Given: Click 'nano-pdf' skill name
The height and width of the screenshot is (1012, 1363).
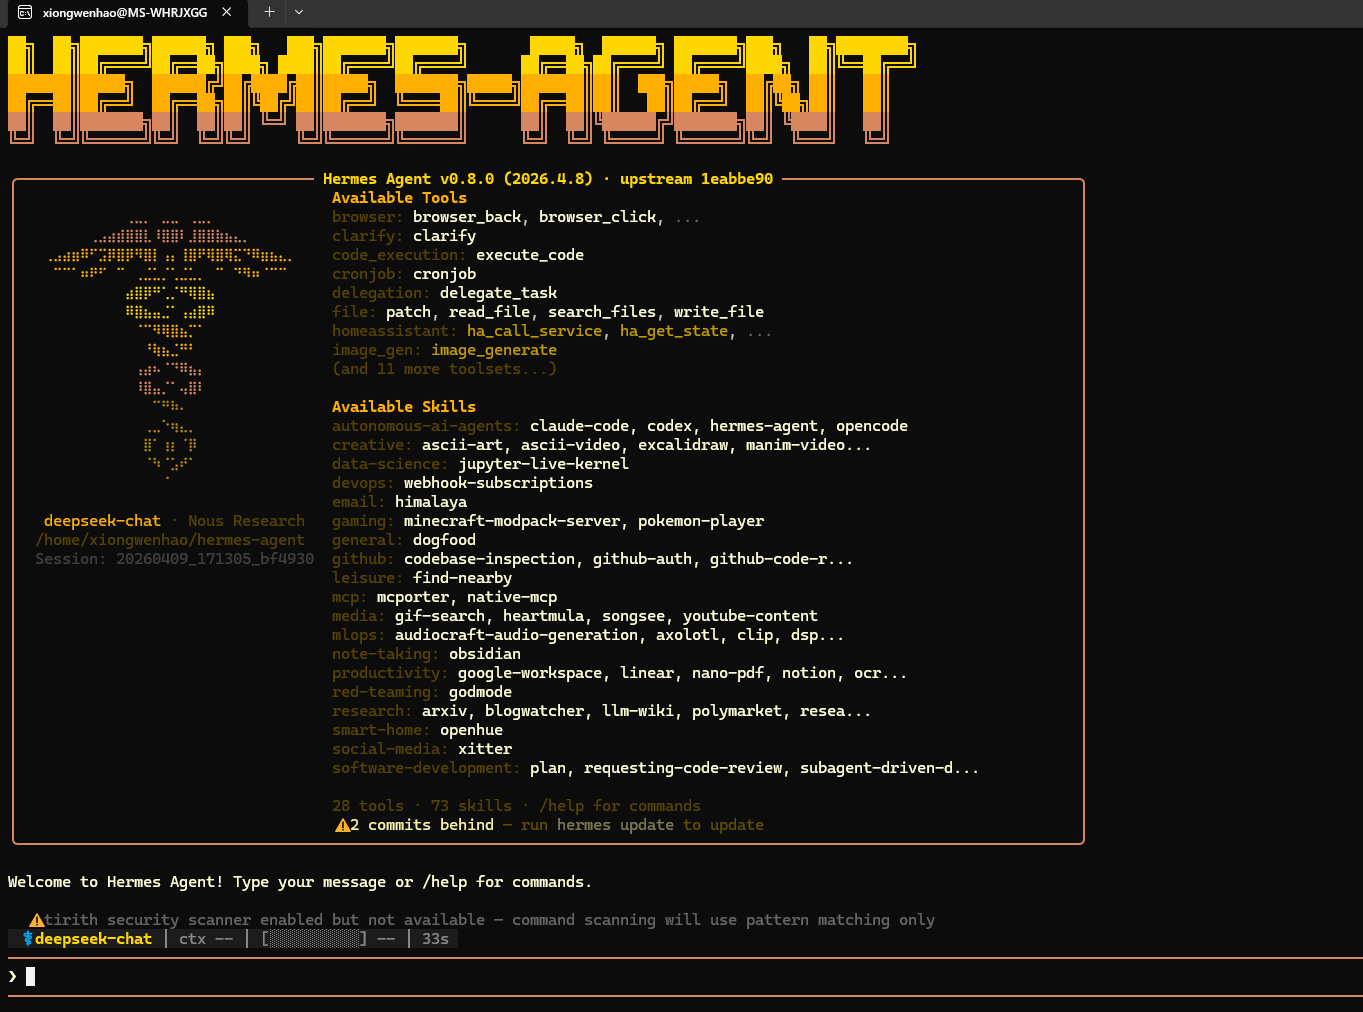Looking at the screenshot, I should pos(728,673).
